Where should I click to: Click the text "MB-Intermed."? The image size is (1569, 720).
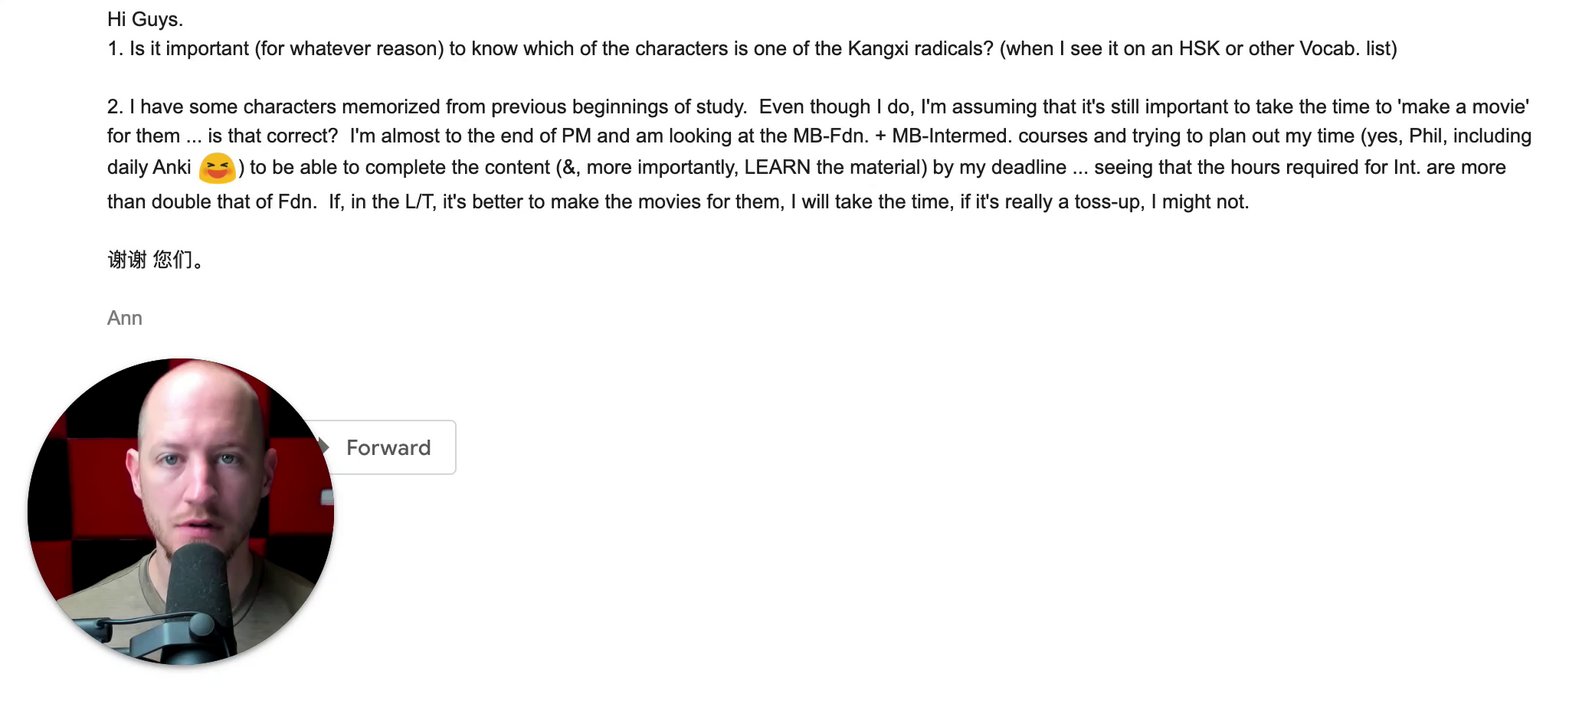(951, 136)
